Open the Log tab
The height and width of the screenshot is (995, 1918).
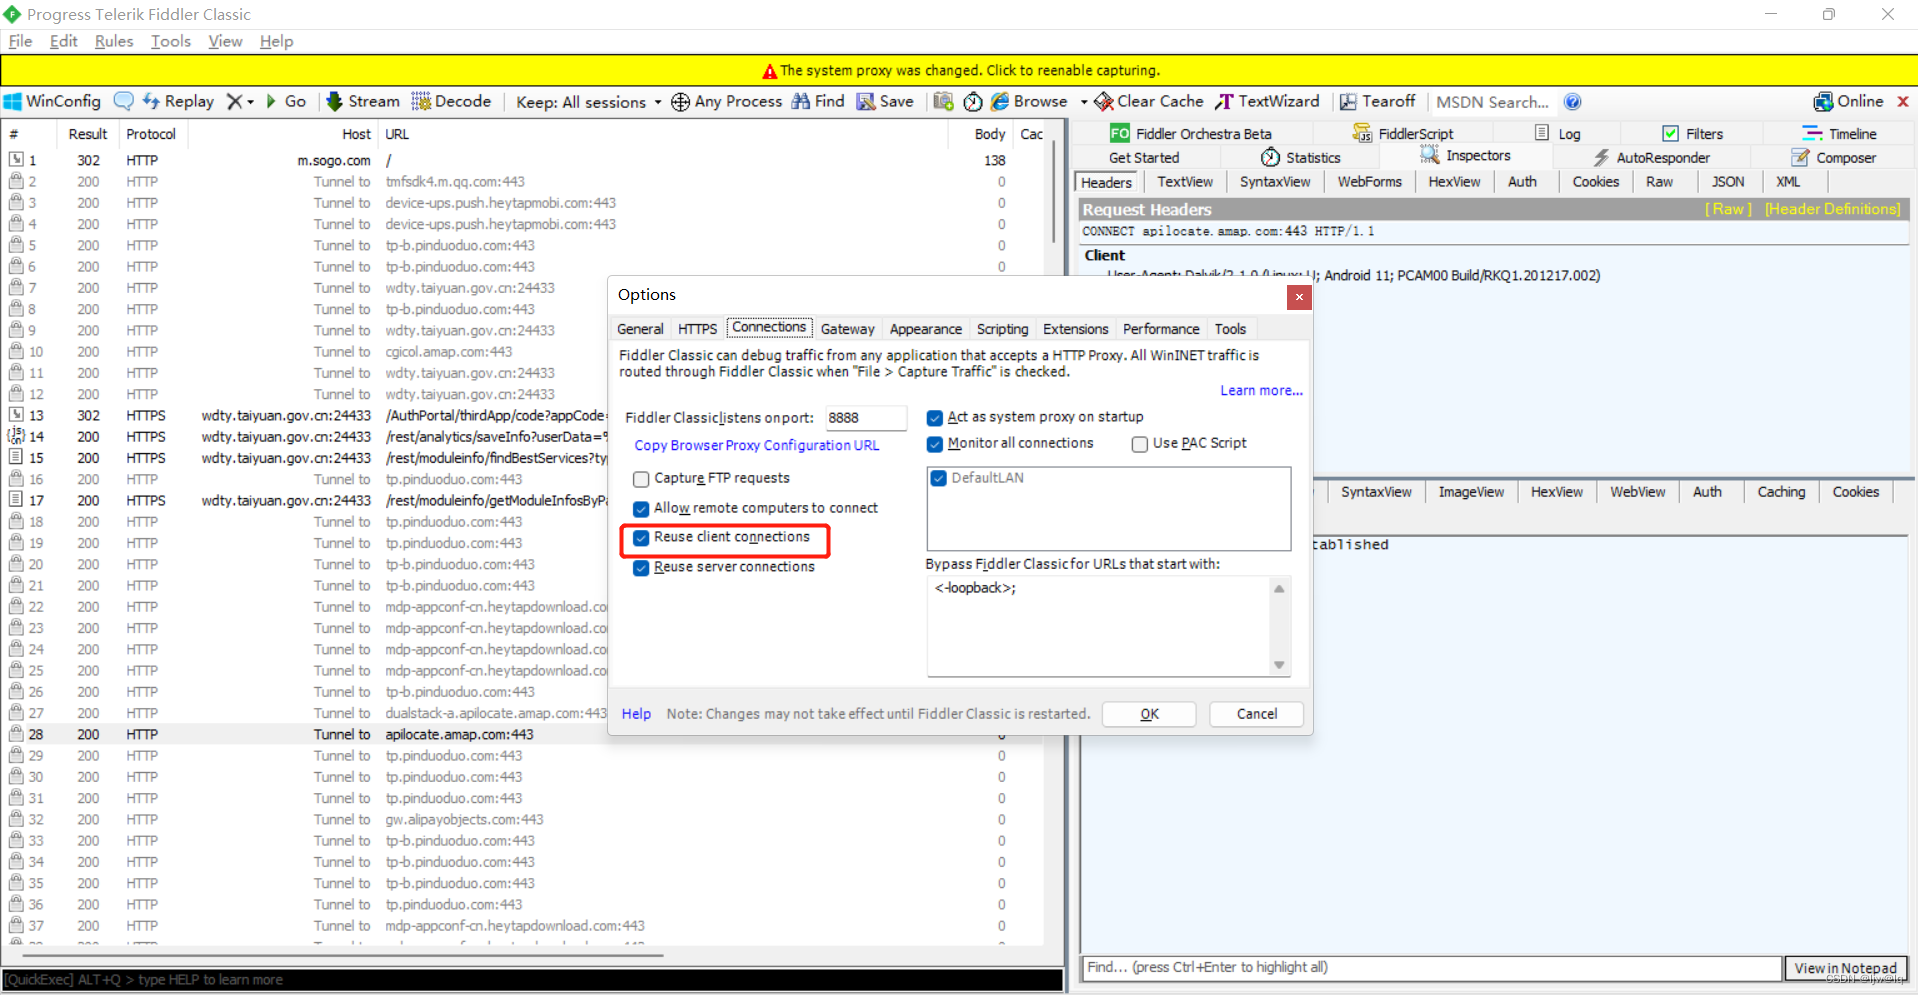[1558, 133]
